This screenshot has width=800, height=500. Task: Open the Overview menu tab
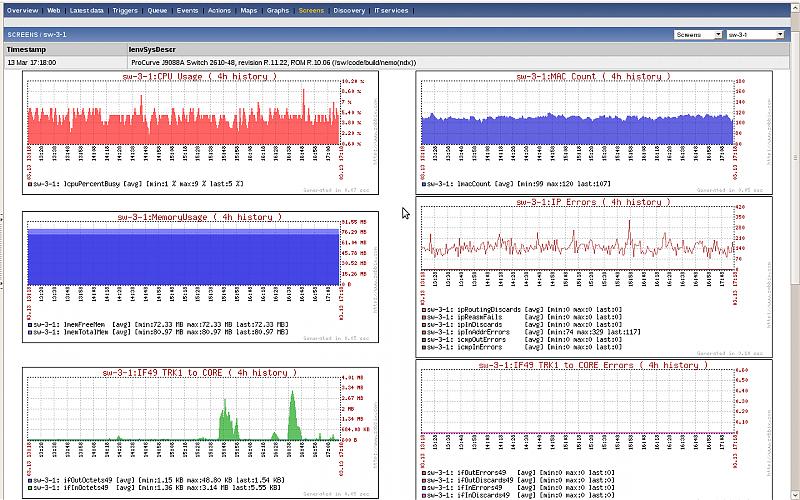click(22, 9)
